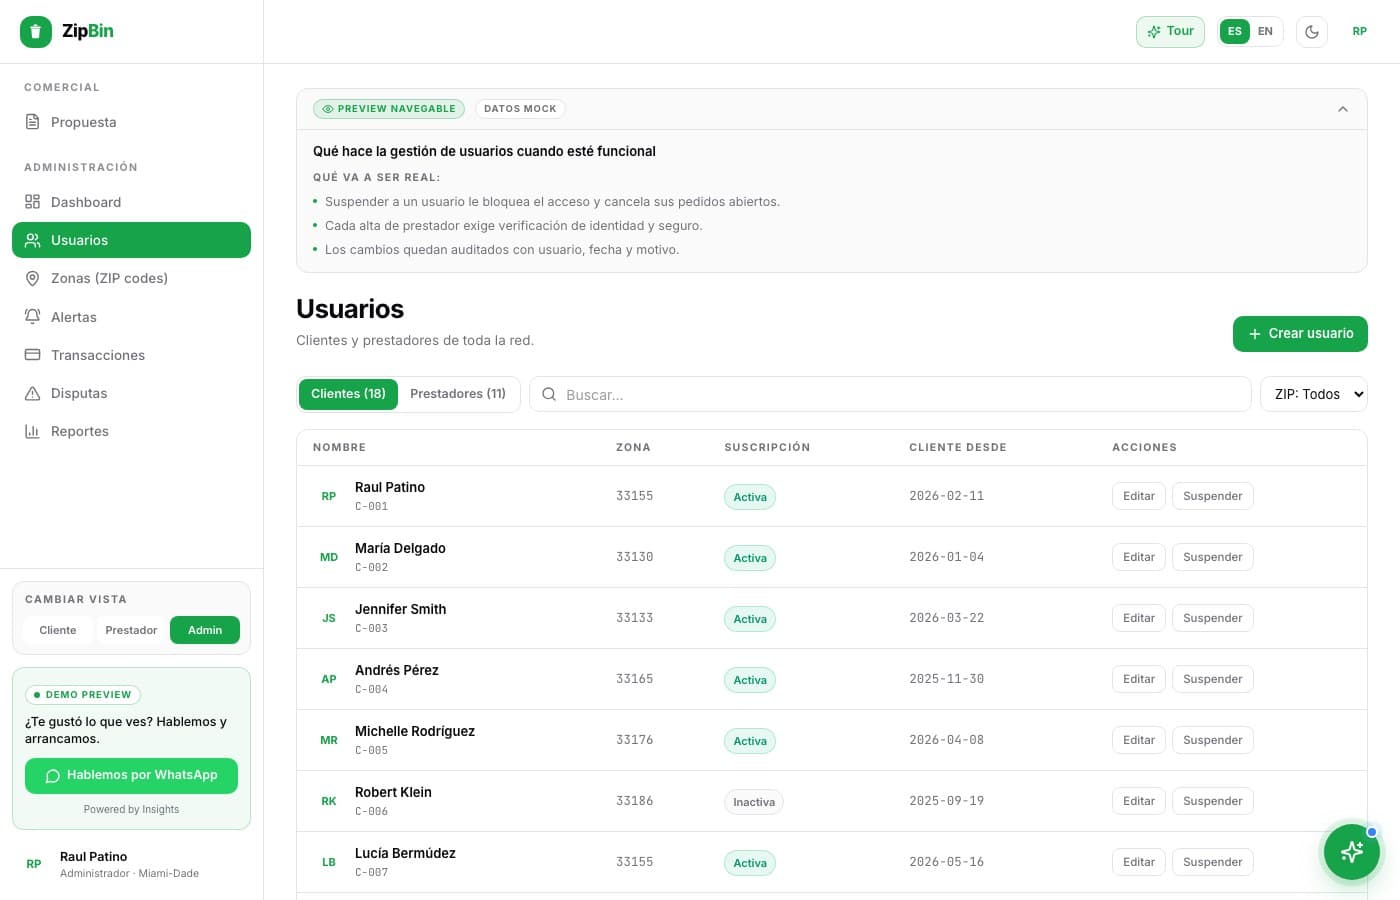Go to Transacciones section

click(131, 355)
